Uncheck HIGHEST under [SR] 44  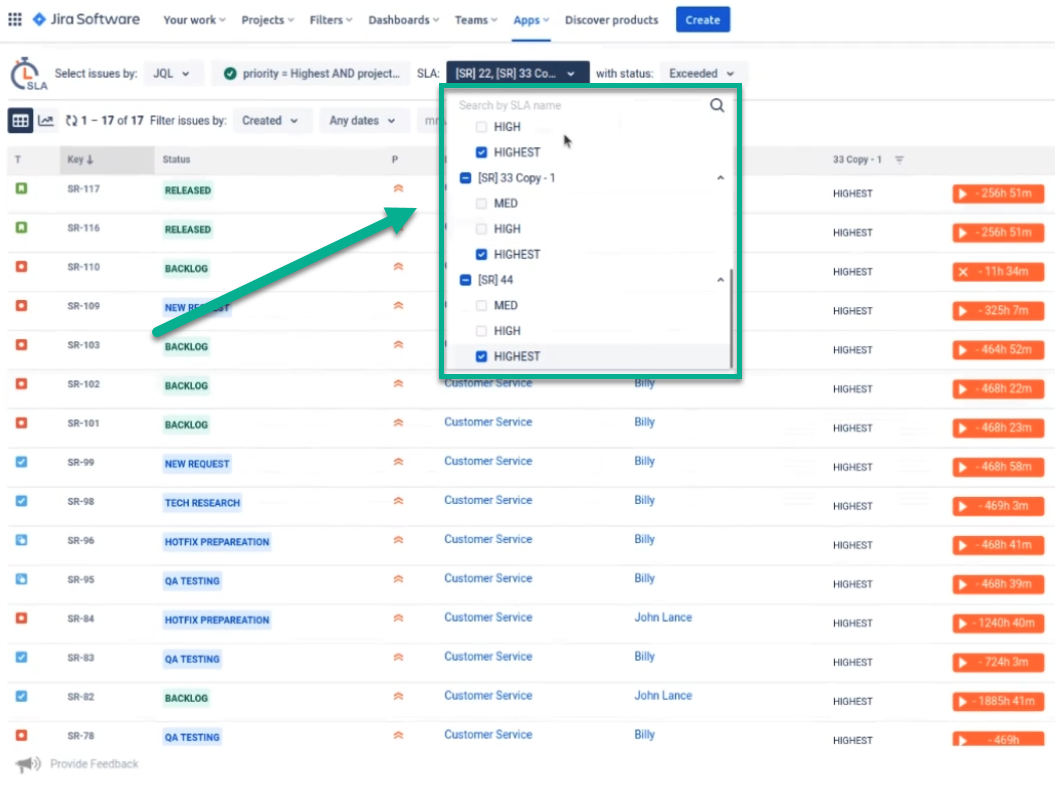coord(481,356)
